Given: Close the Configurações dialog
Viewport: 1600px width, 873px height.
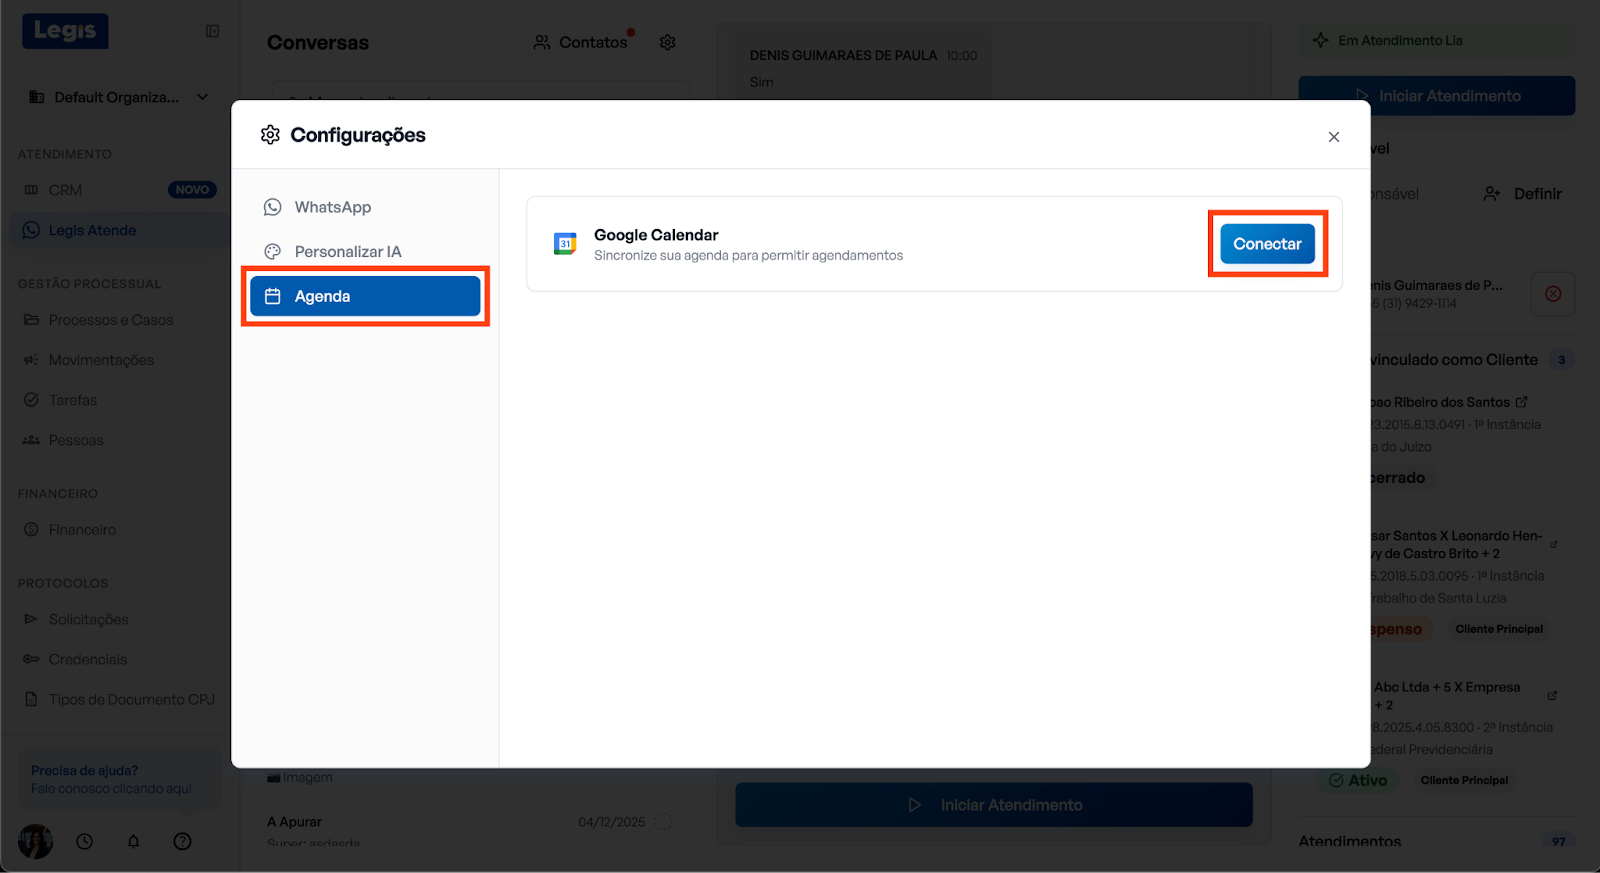Looking at the screenshot, I should (x=1334, y=137).
